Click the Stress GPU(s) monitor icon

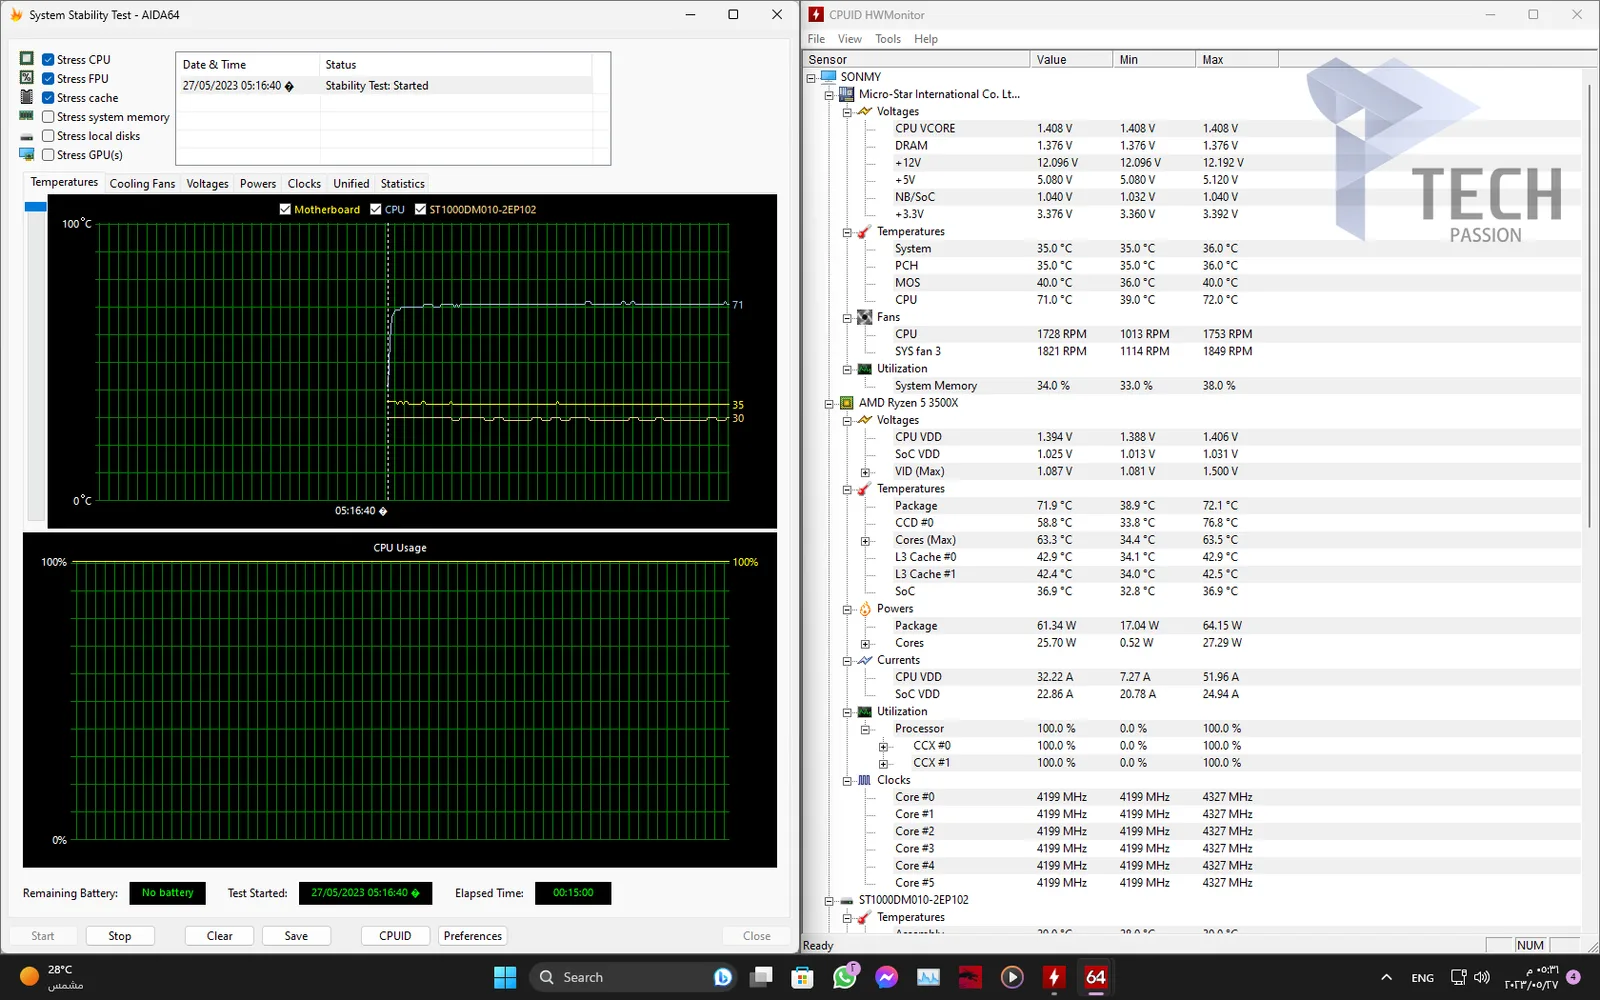pos(27,154)
